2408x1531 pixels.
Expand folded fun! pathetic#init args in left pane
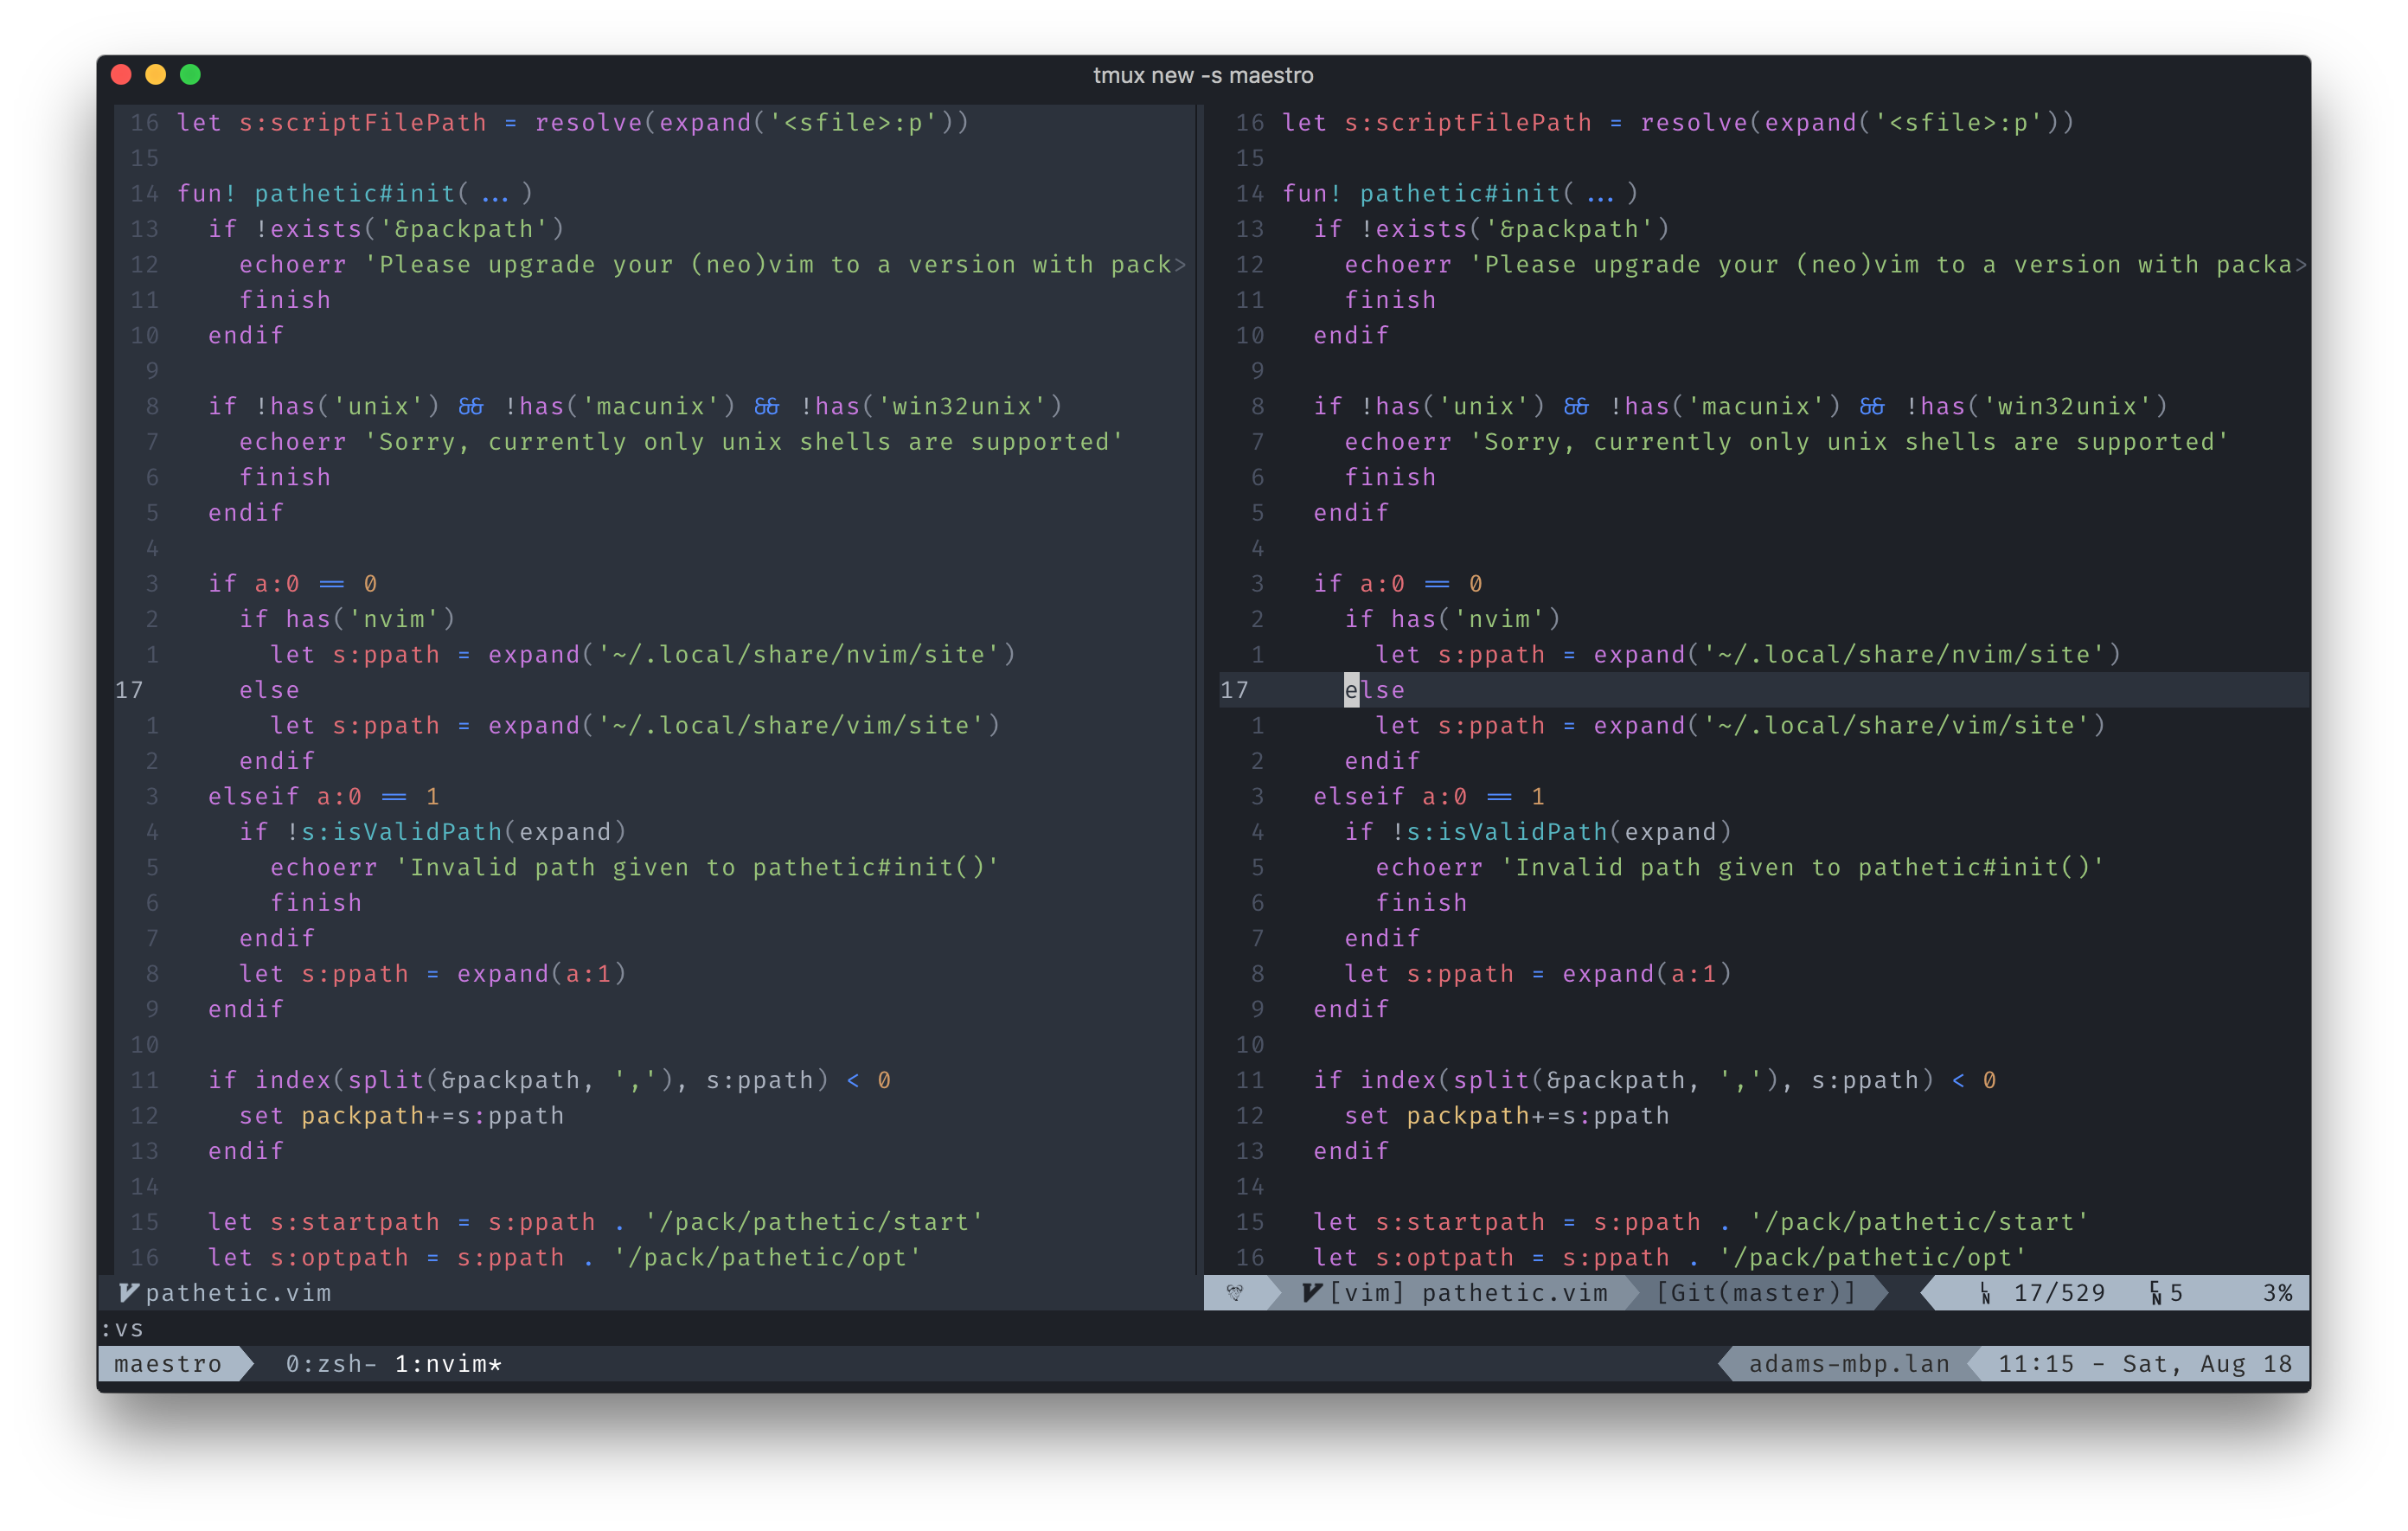495,194
